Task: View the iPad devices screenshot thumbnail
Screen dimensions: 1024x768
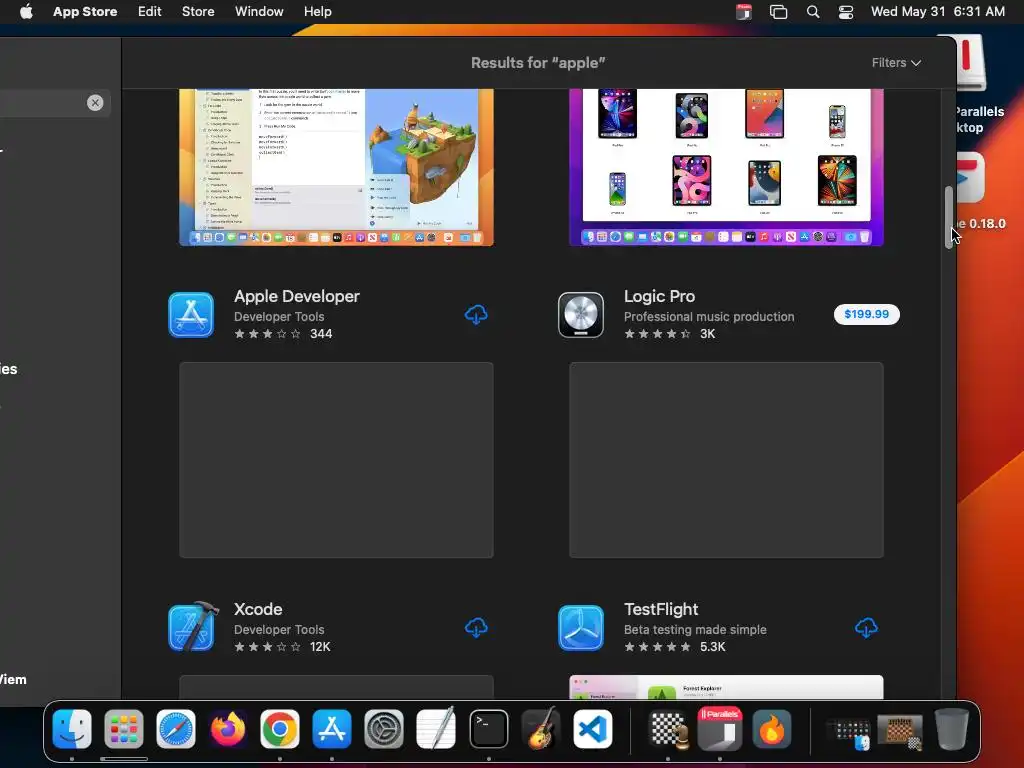Action: click(726, 167)
